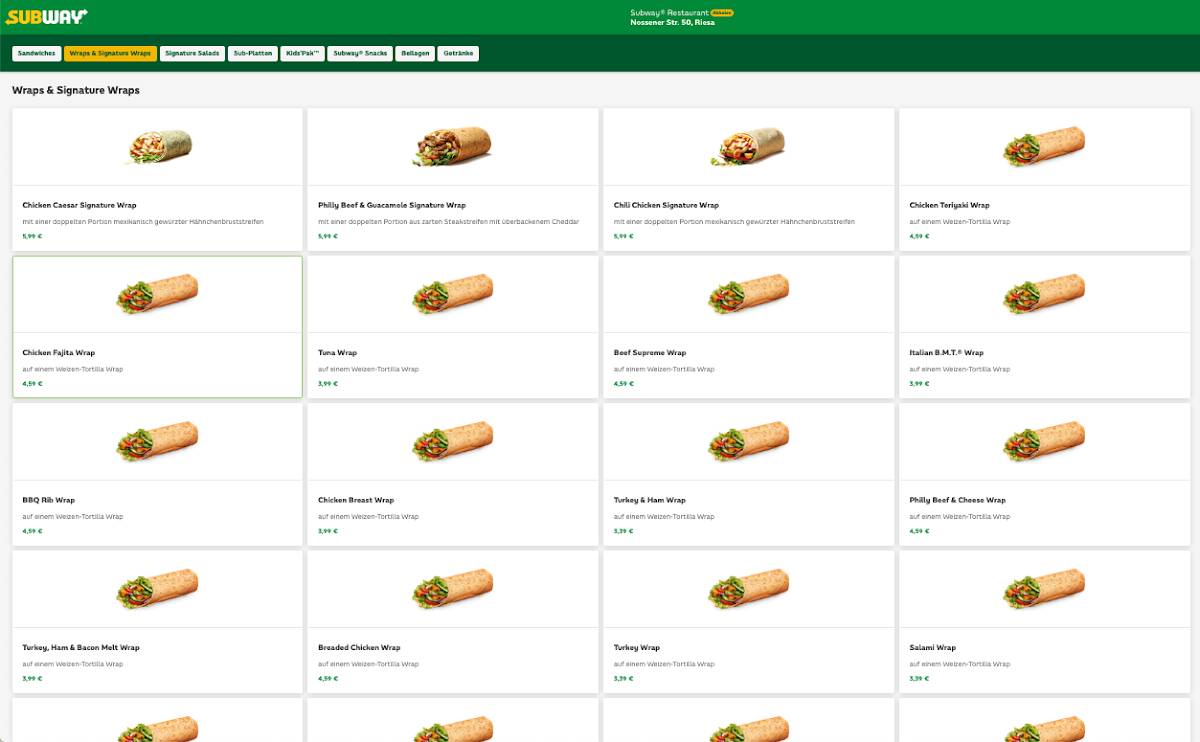Select the Turkey, Ham & Bacon Melt Wrap title
The width and height of the screenshot is (1200, 742).
click(81, 647)
